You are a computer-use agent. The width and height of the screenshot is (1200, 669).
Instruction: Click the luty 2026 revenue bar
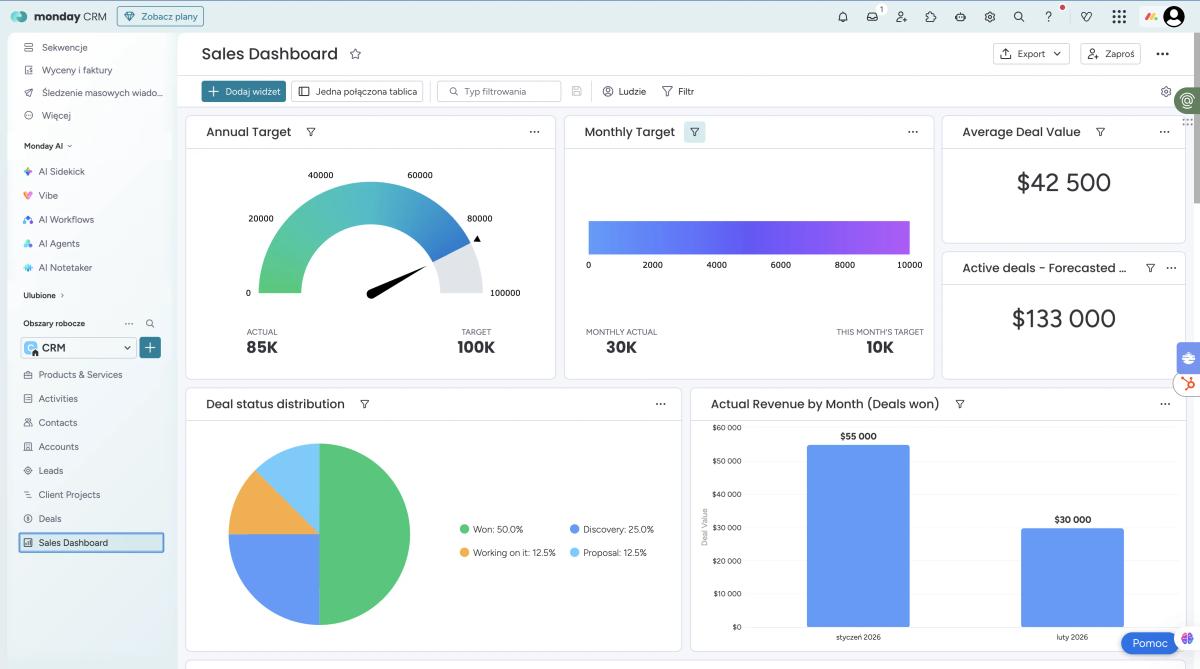click(x=1072, y=578)
